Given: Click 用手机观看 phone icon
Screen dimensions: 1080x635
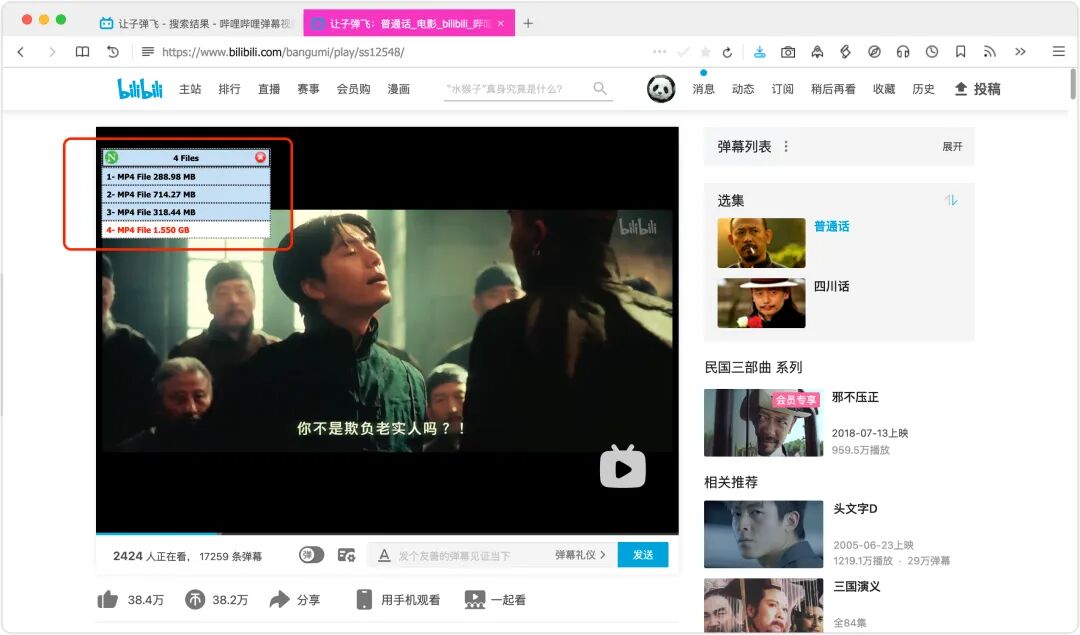Looking at the screenshot, I should click(x=364, y=600).
